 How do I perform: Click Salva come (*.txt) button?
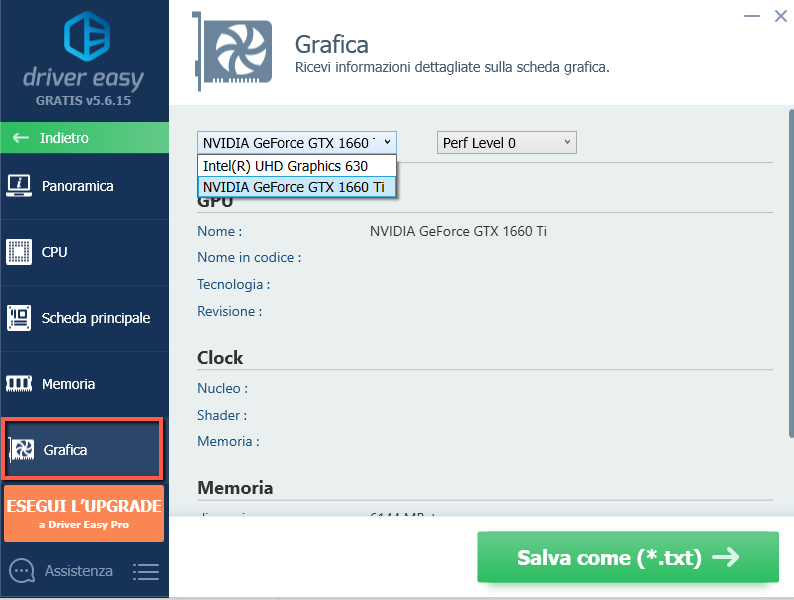tap(628, 557)
